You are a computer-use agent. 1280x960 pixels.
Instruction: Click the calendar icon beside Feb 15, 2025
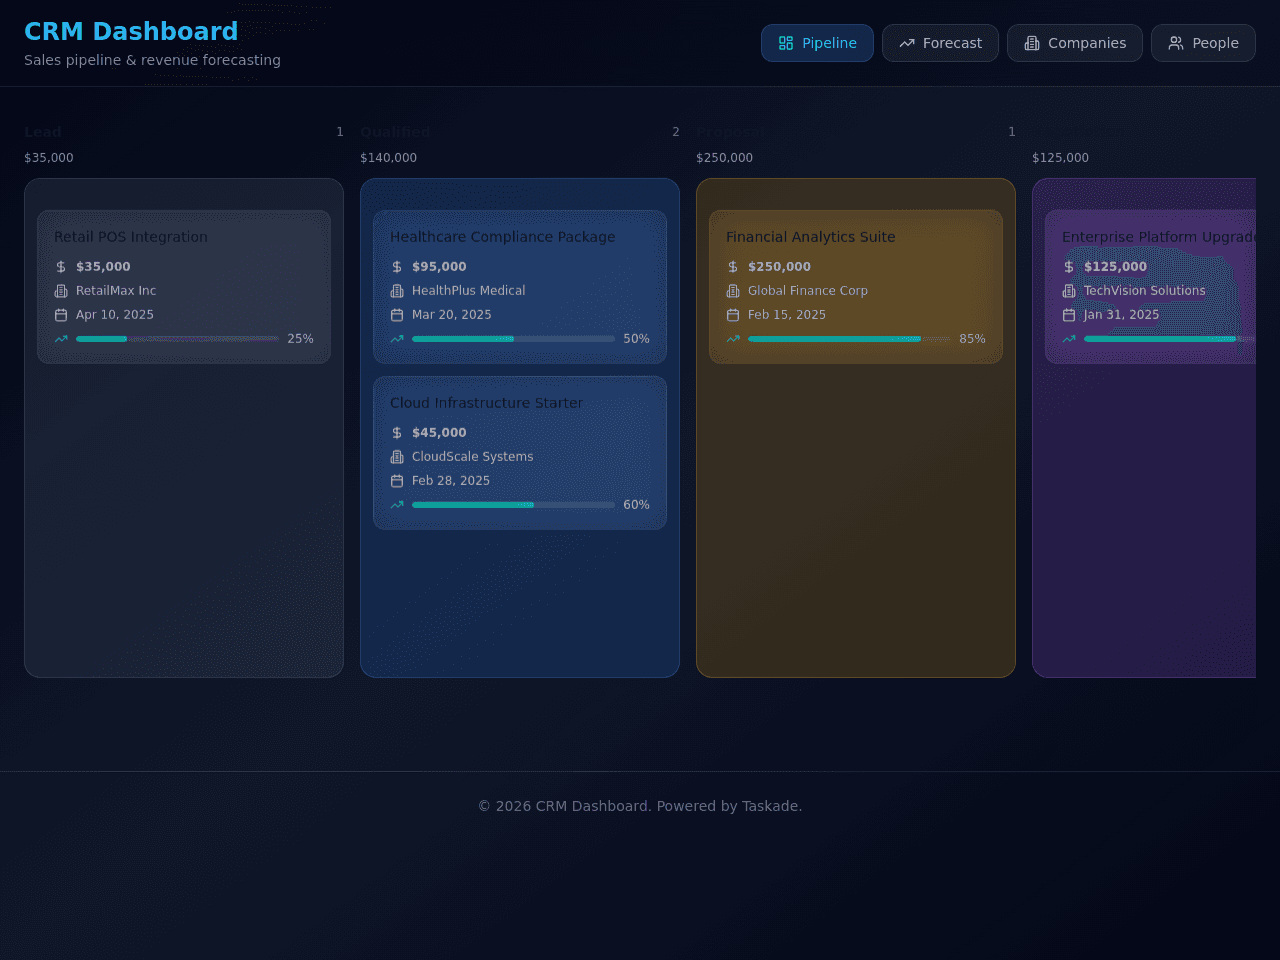[733, 315]
